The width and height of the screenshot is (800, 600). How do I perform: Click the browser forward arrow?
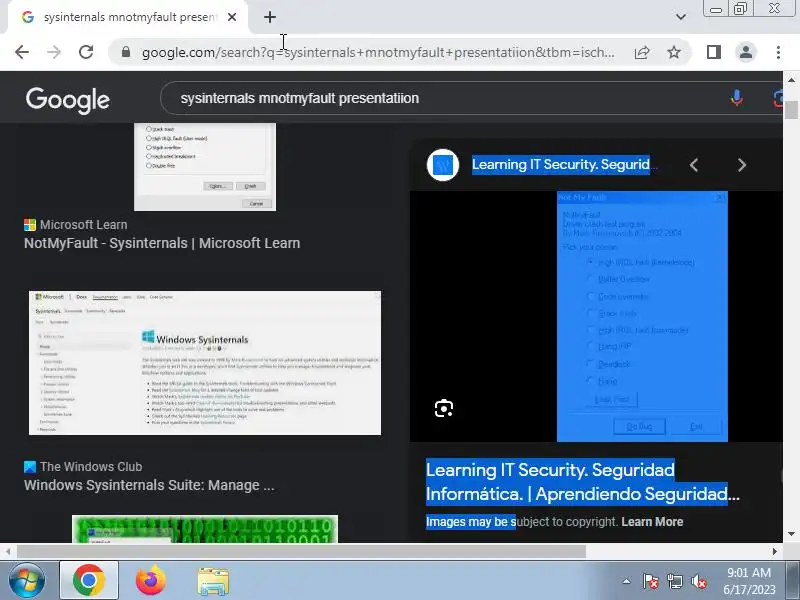tap(54, 52)
